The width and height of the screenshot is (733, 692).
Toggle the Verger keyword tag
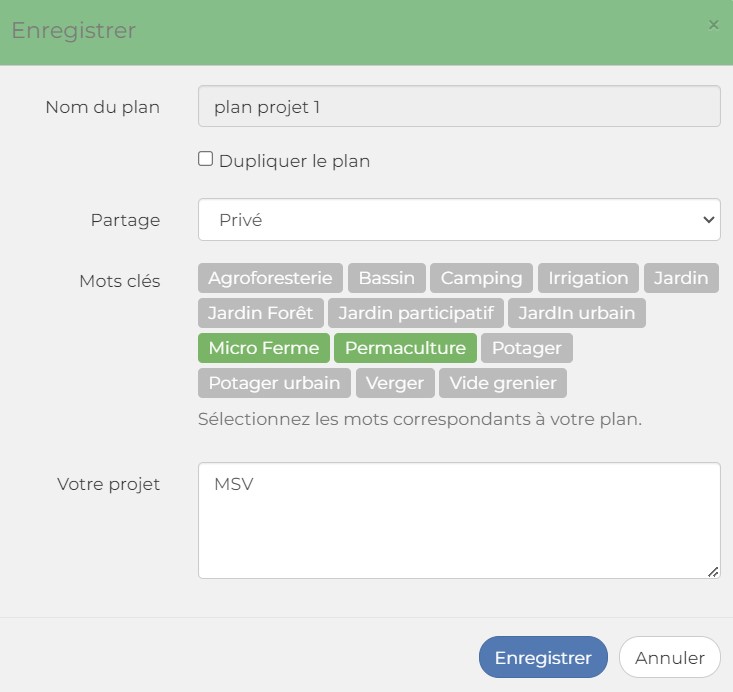click(395, 383)
